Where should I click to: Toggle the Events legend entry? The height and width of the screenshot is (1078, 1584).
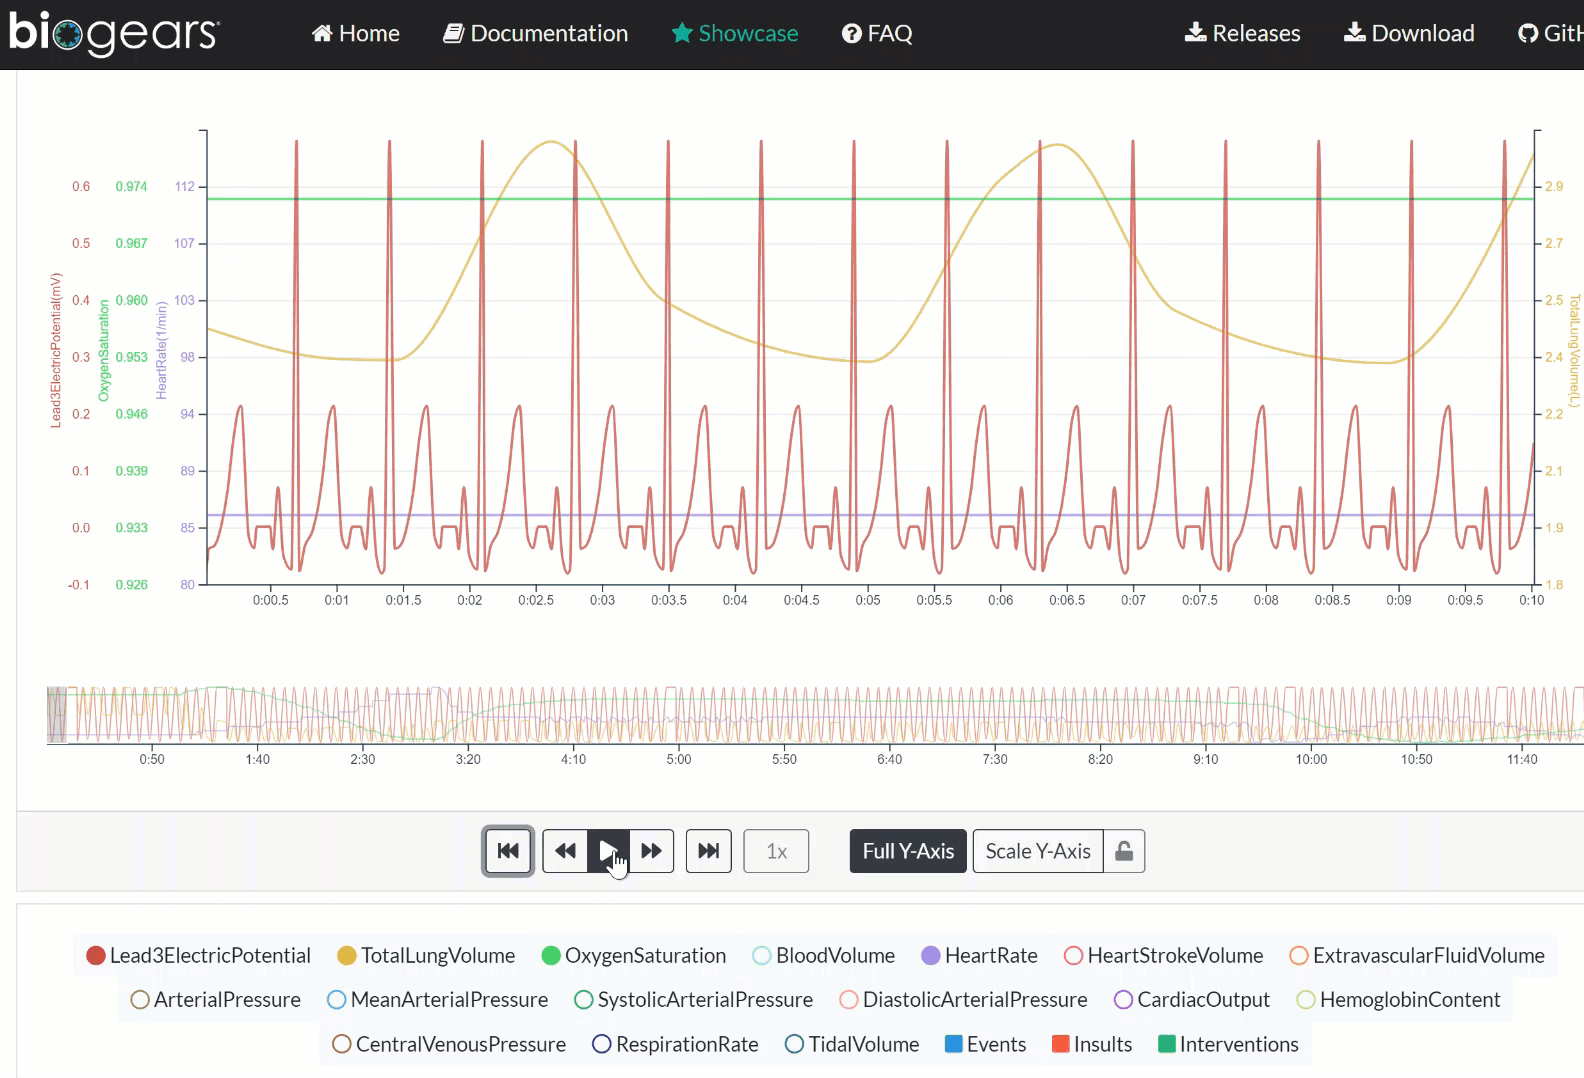coord(985,1044)
